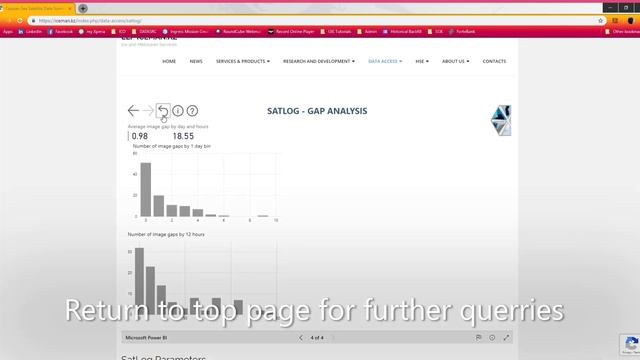
Task: Click the Microsoft Power BI label
Action: click(146, 338)
